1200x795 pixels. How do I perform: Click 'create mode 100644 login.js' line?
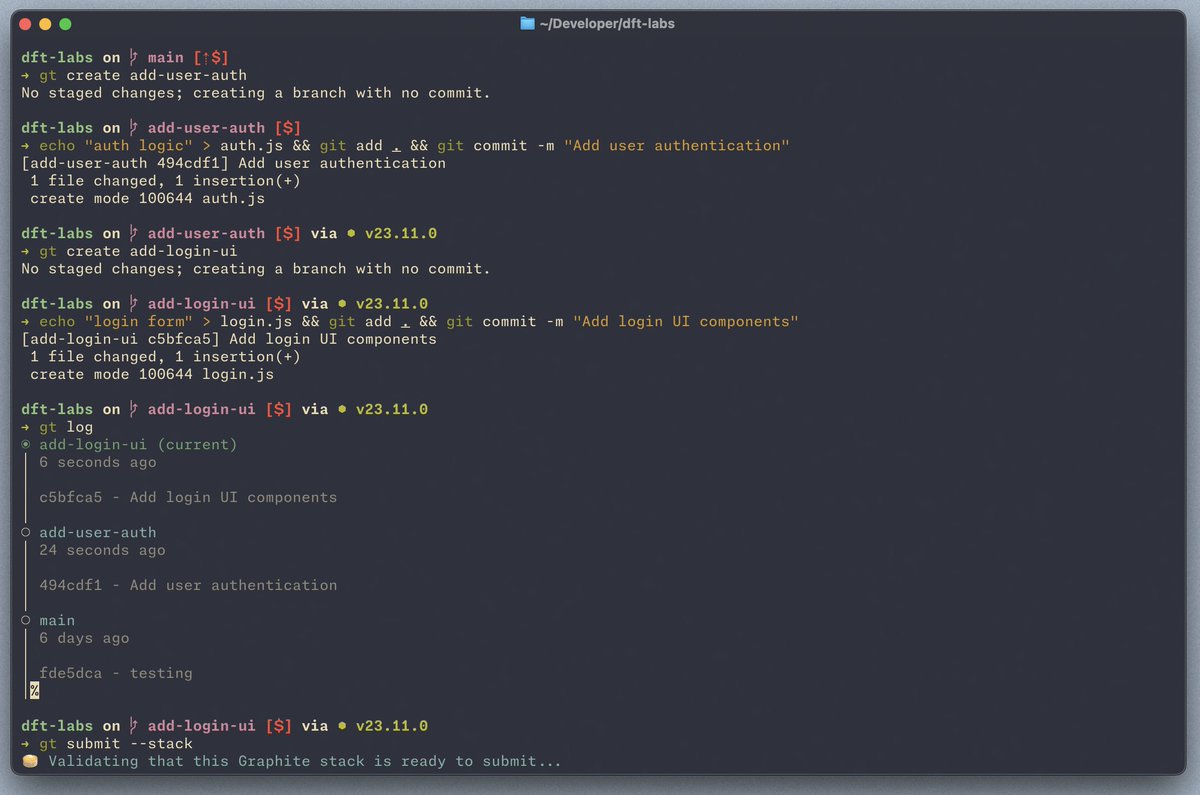(x=152, y=374)
